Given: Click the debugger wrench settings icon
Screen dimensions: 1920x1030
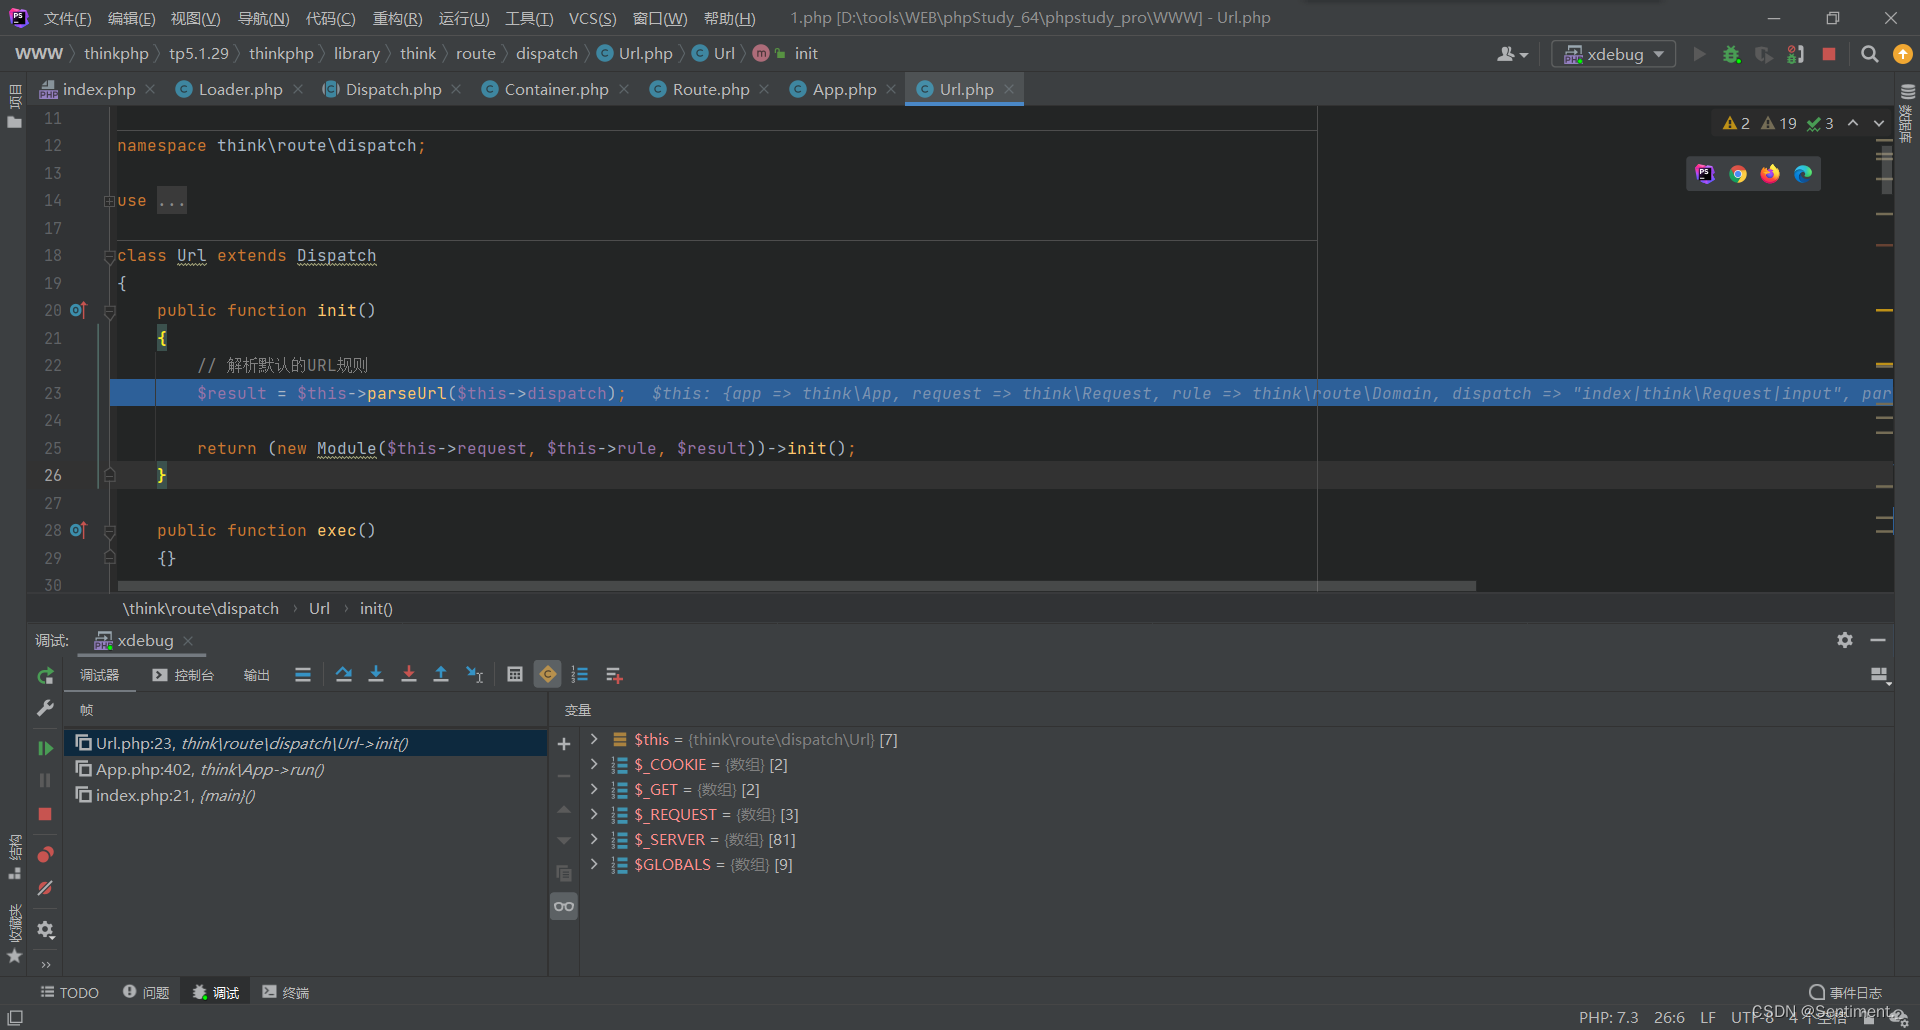Looking at the screenshot, I should click(45, 708).
